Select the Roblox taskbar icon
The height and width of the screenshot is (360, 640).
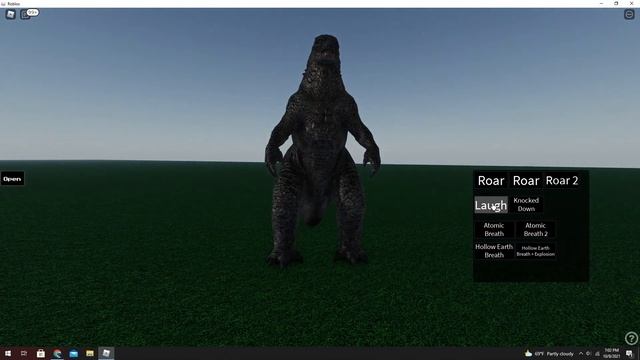(106, 353)
